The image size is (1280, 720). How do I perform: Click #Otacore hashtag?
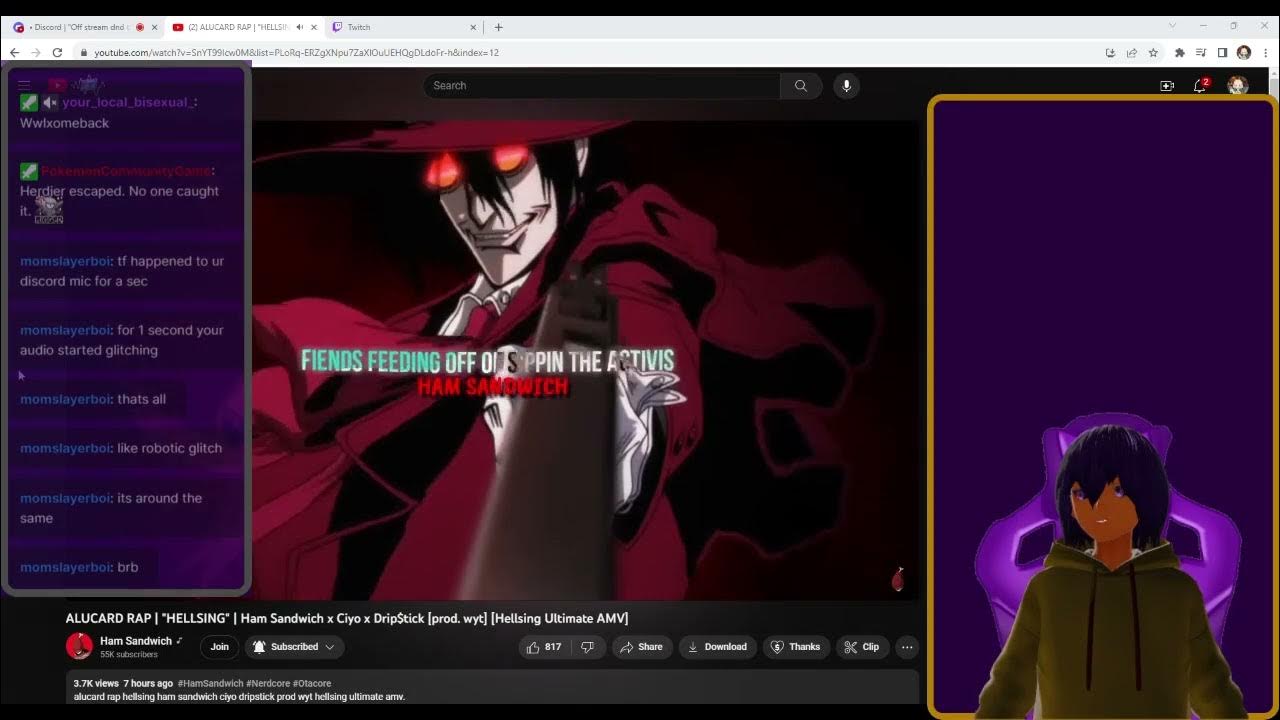point(312,684)
